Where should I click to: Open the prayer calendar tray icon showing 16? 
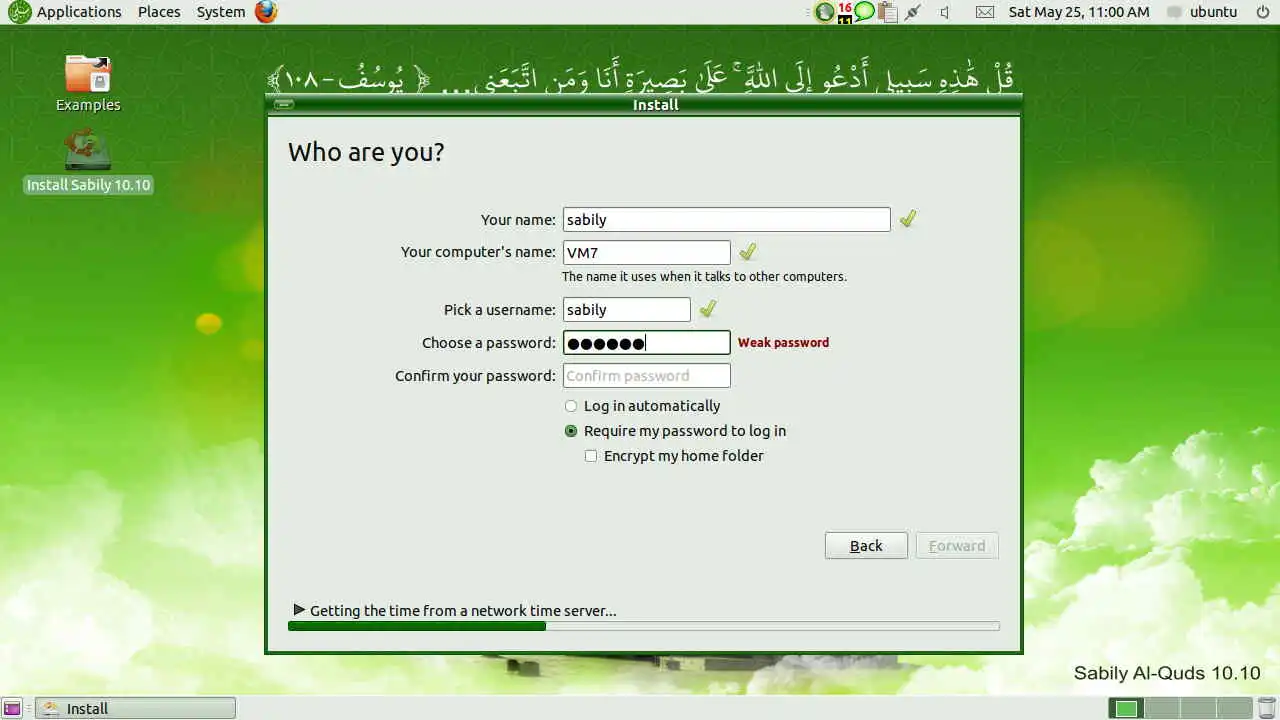coord(845,12)
